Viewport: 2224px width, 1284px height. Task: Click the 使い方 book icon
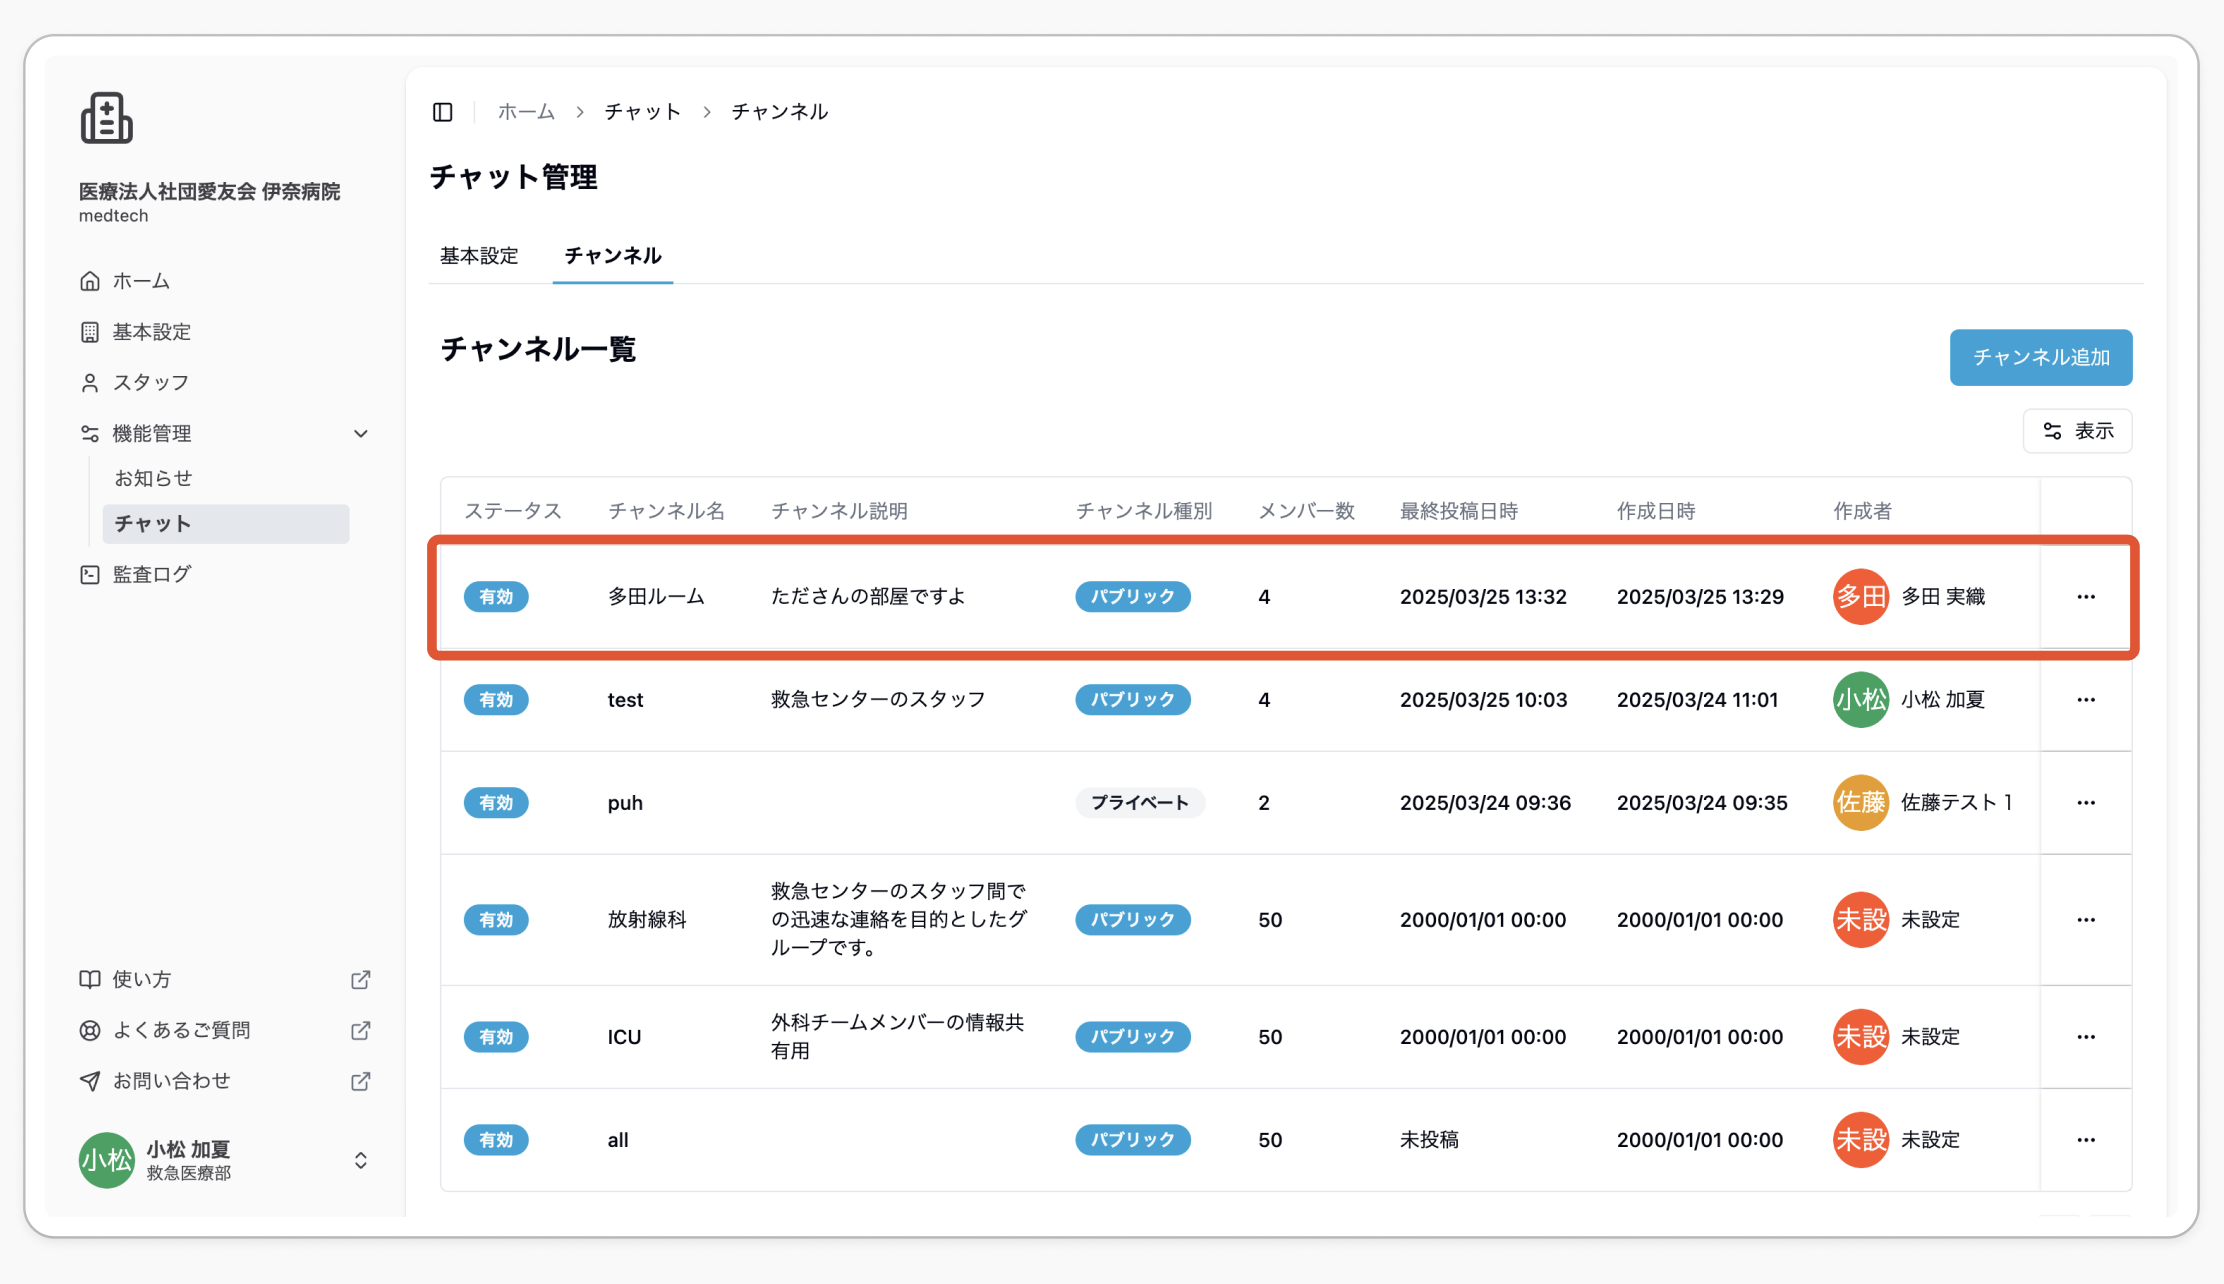pos(90,979)
